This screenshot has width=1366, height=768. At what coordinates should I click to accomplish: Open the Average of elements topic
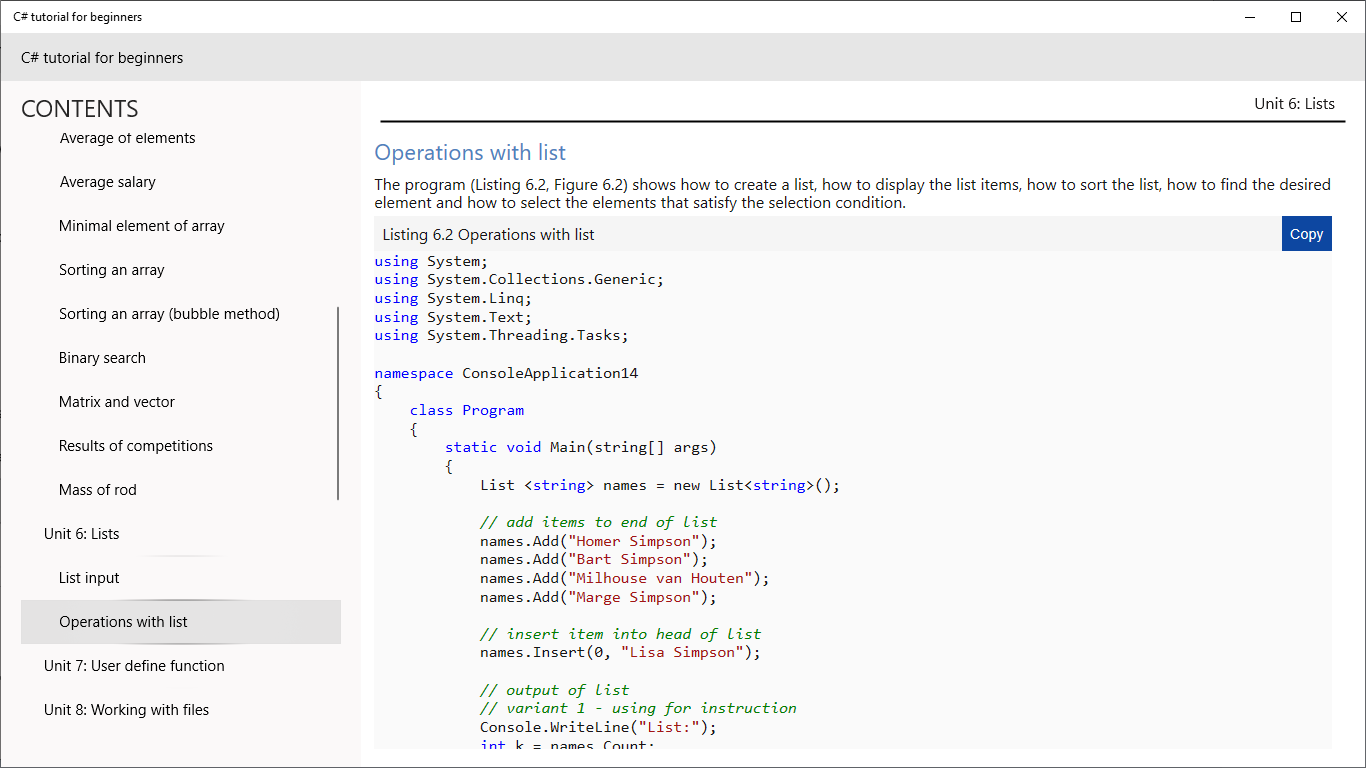(127, 139)
